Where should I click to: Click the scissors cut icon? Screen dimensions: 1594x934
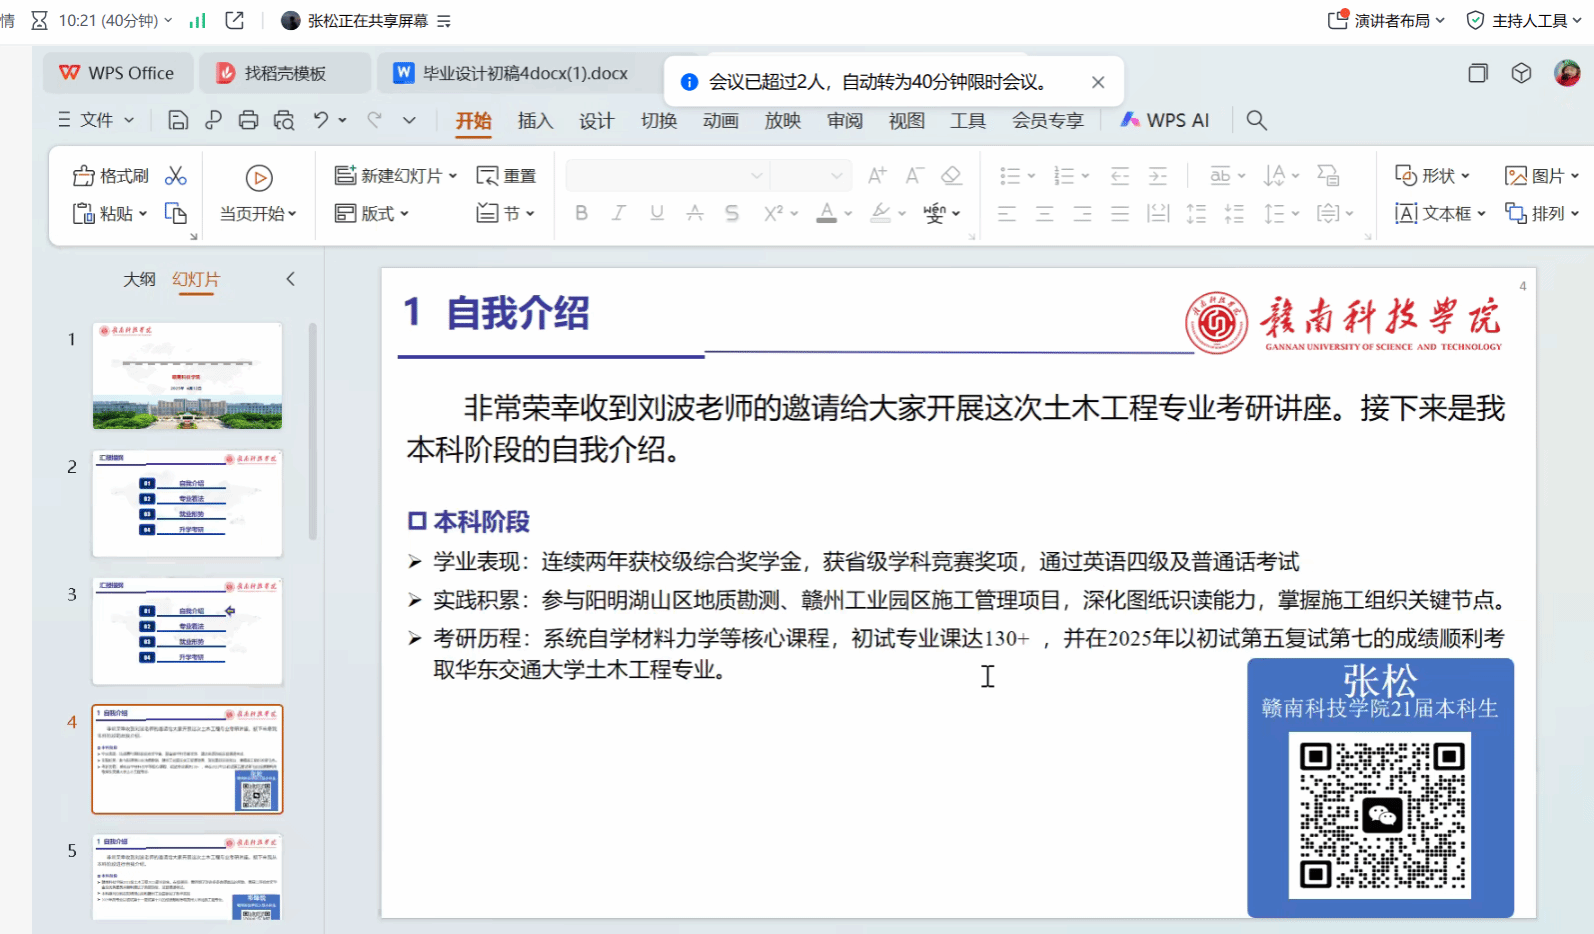pos(176,176)
